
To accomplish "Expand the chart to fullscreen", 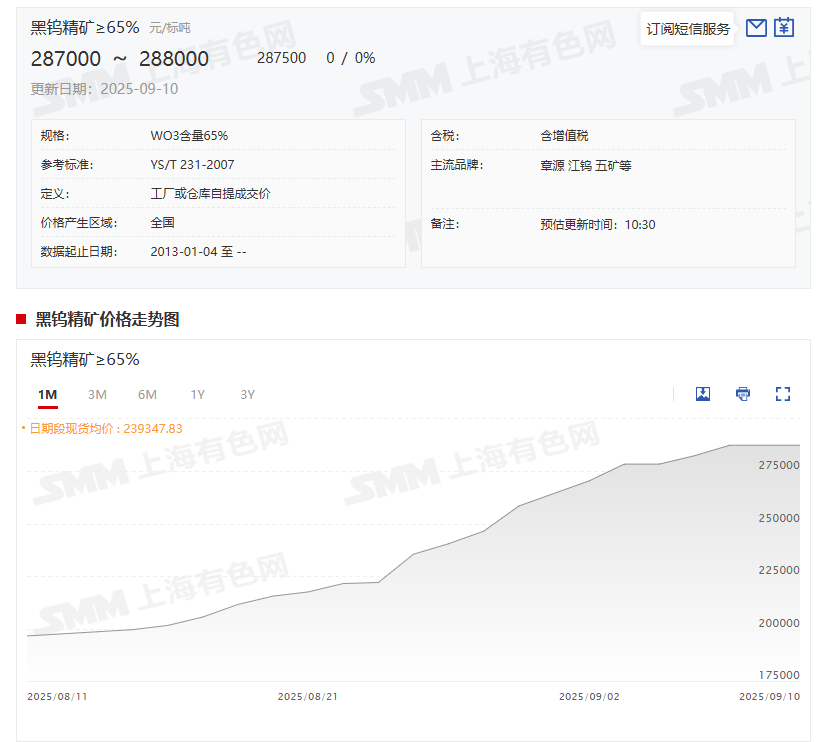I will pyautogui.click(x=783, y=394).
